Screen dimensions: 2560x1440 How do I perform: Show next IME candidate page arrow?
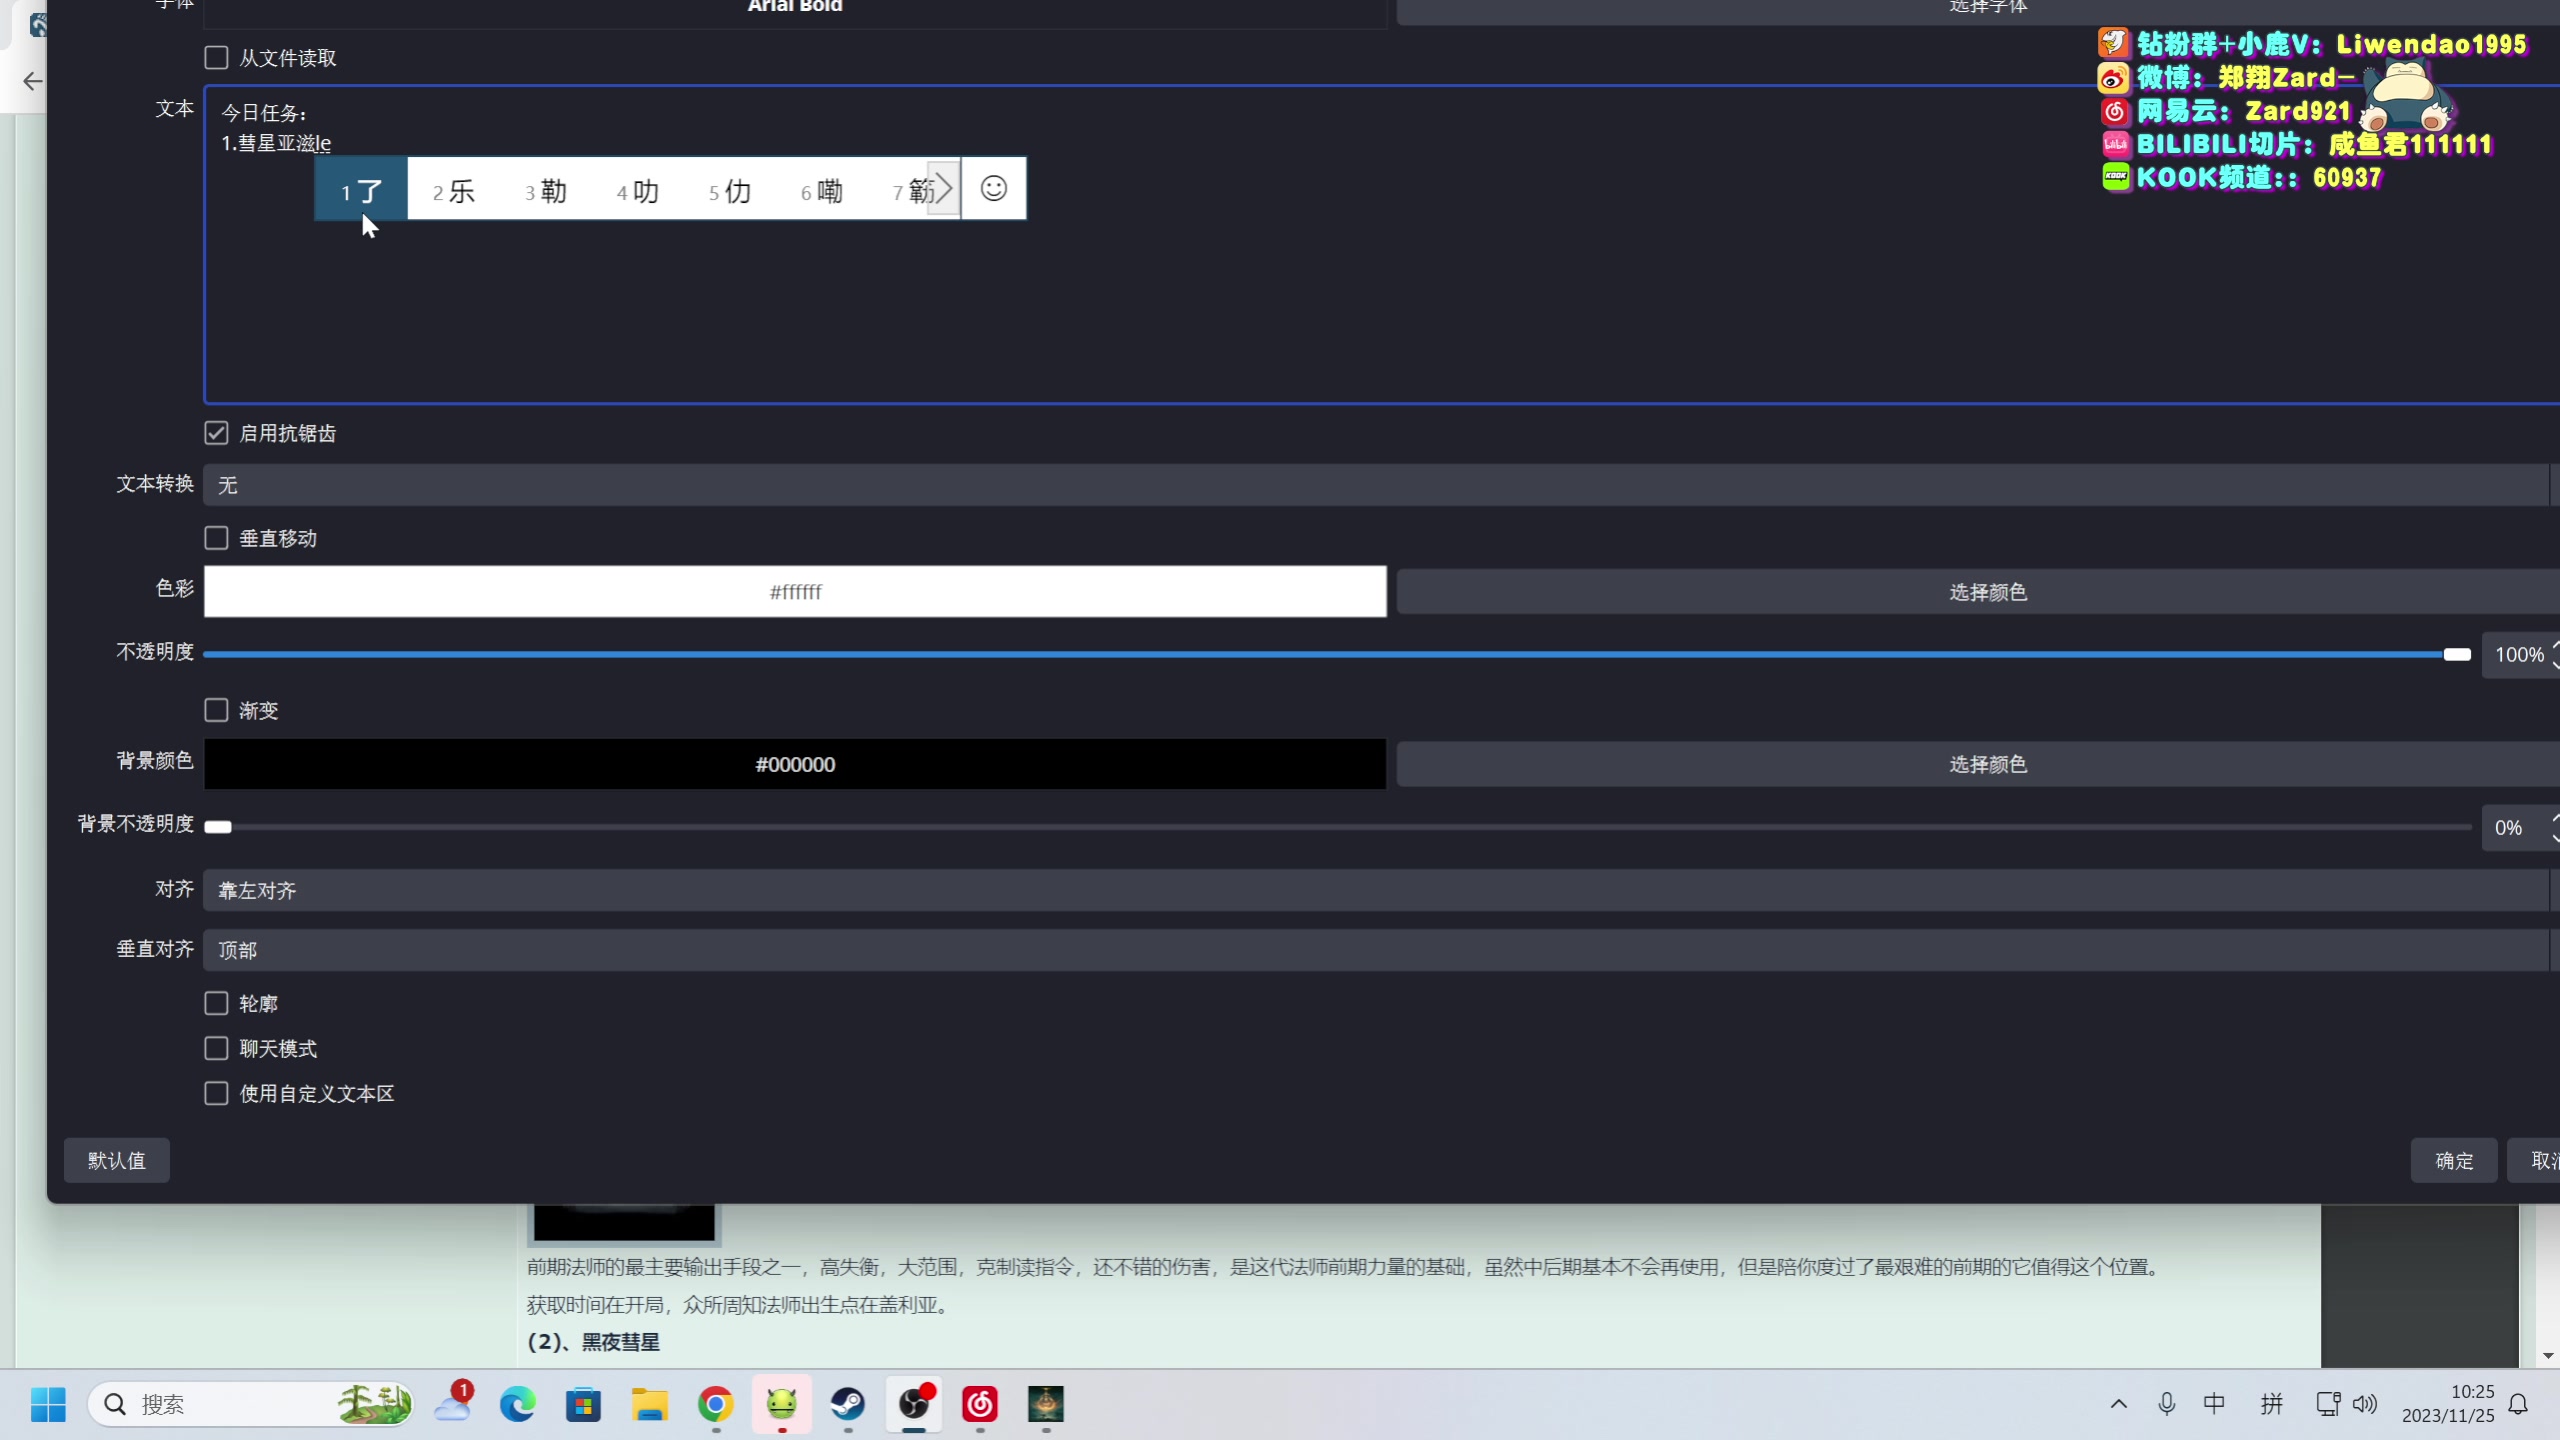click(943, 189)
